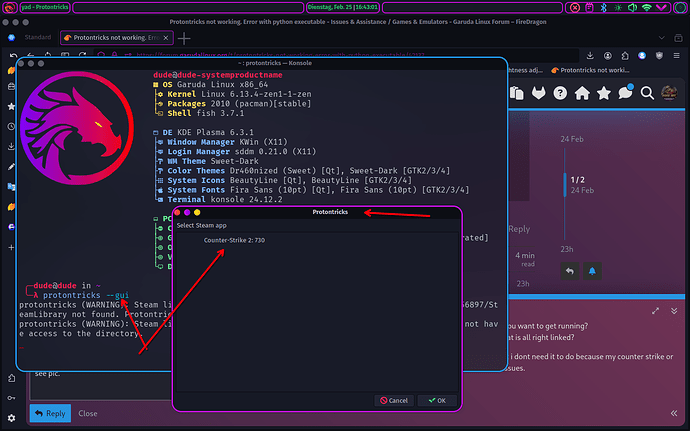Open the speaker volume tray icon

click(632, 7)
